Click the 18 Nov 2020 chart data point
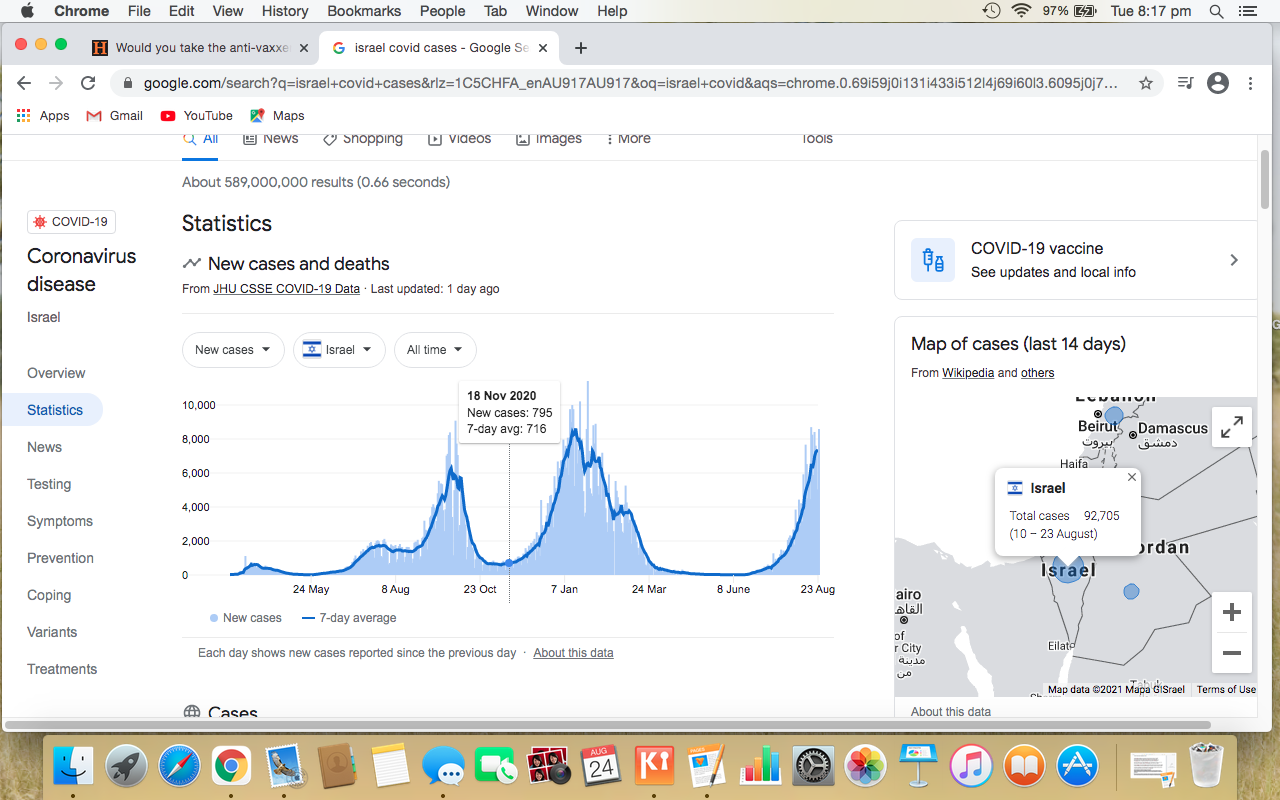The image size is (1280, 800). pos(509,563)
